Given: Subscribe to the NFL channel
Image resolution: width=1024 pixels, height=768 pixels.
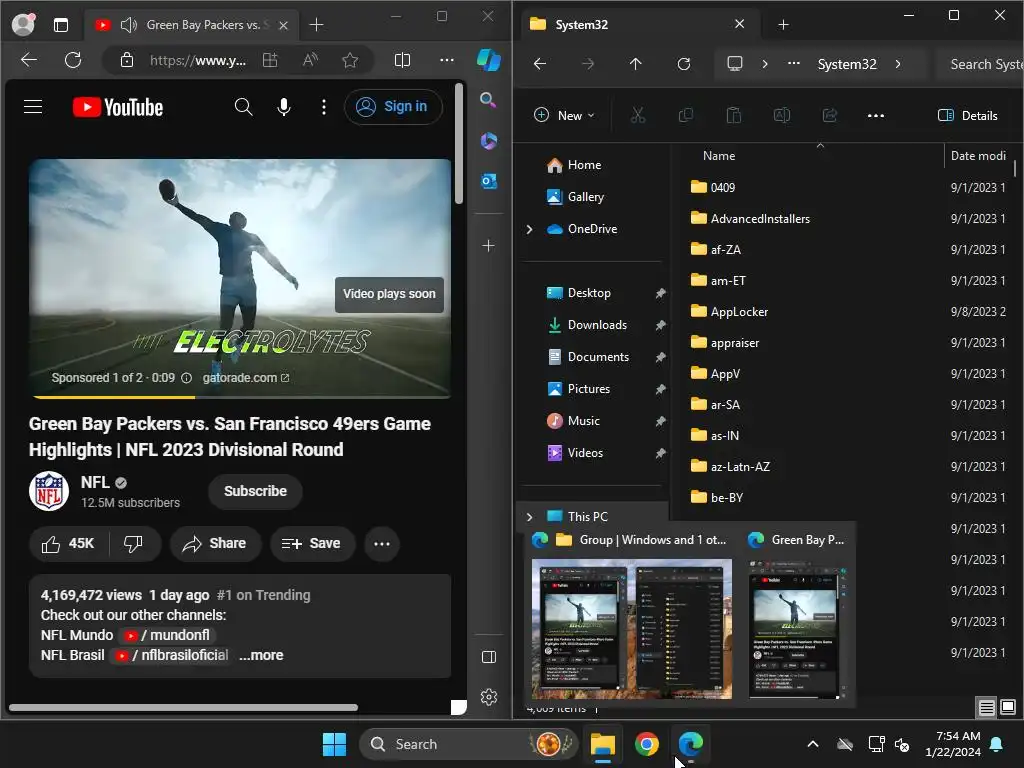Looking at the screenshot, I should coord(255,491).
